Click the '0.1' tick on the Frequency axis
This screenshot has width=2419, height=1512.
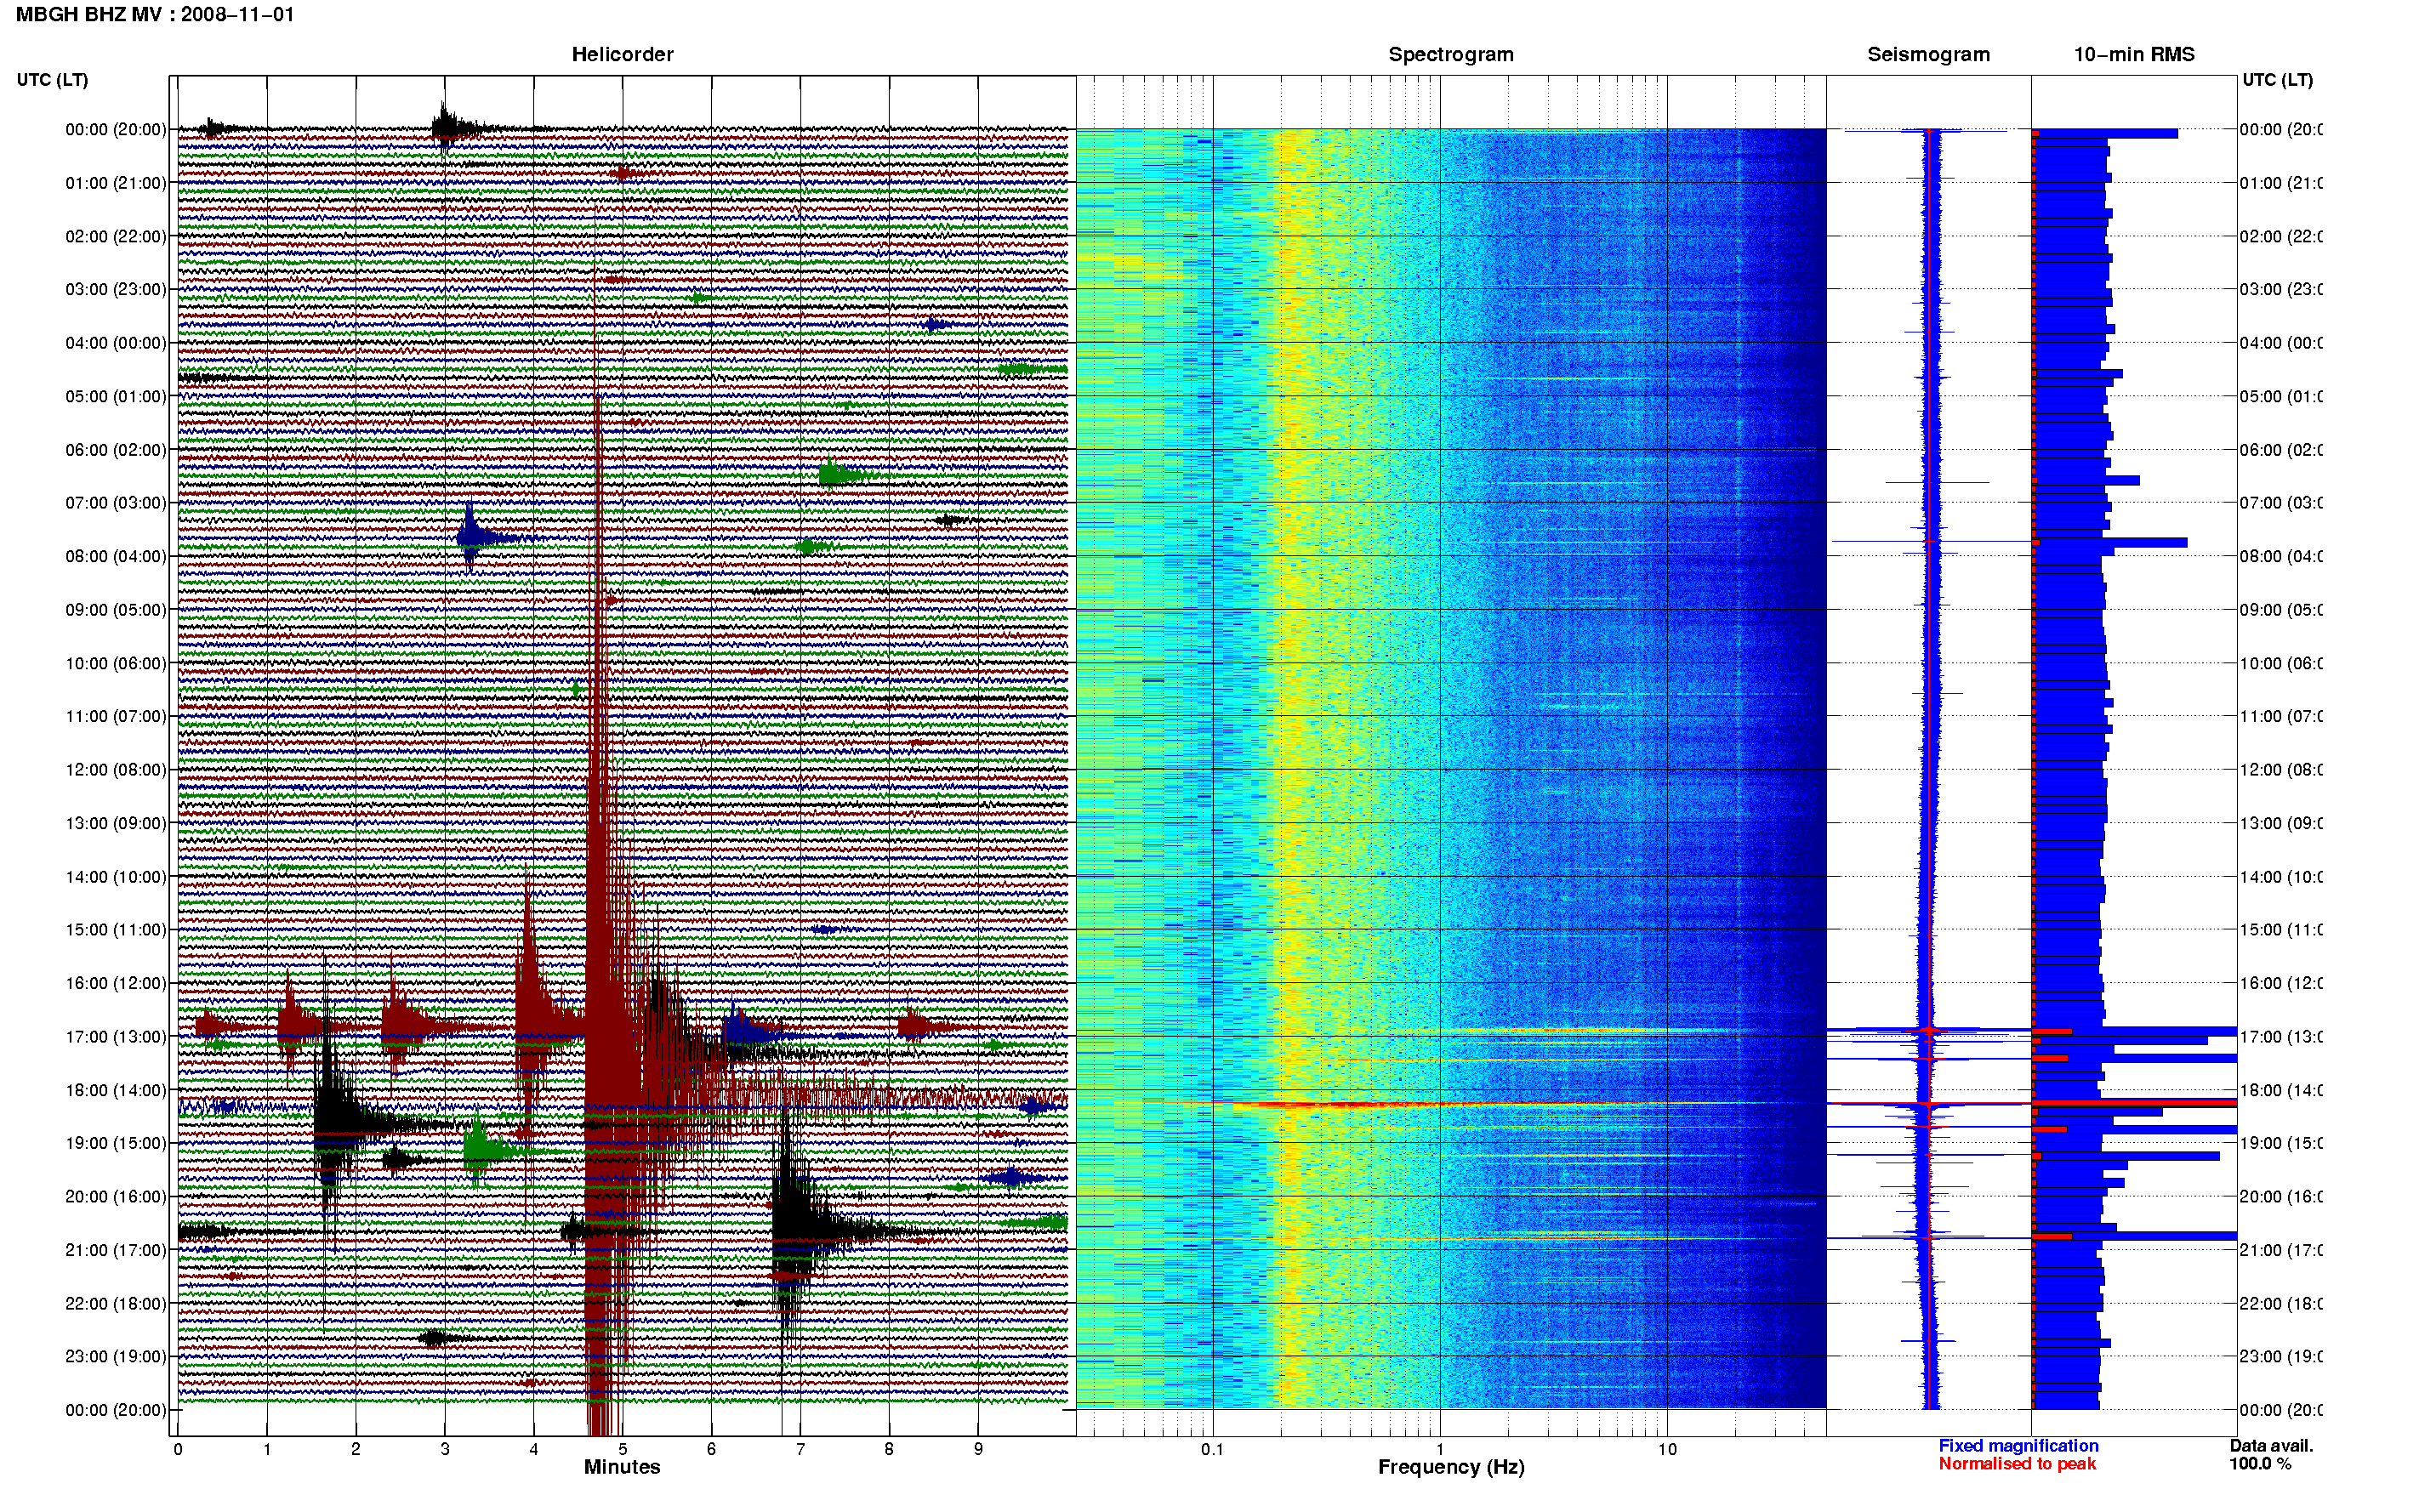(1212, 1449)
